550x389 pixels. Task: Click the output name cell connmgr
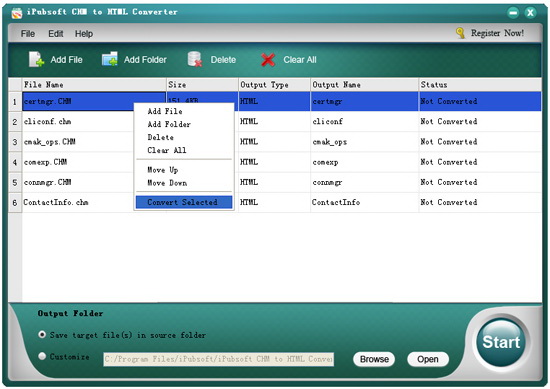tap(364, 182)
